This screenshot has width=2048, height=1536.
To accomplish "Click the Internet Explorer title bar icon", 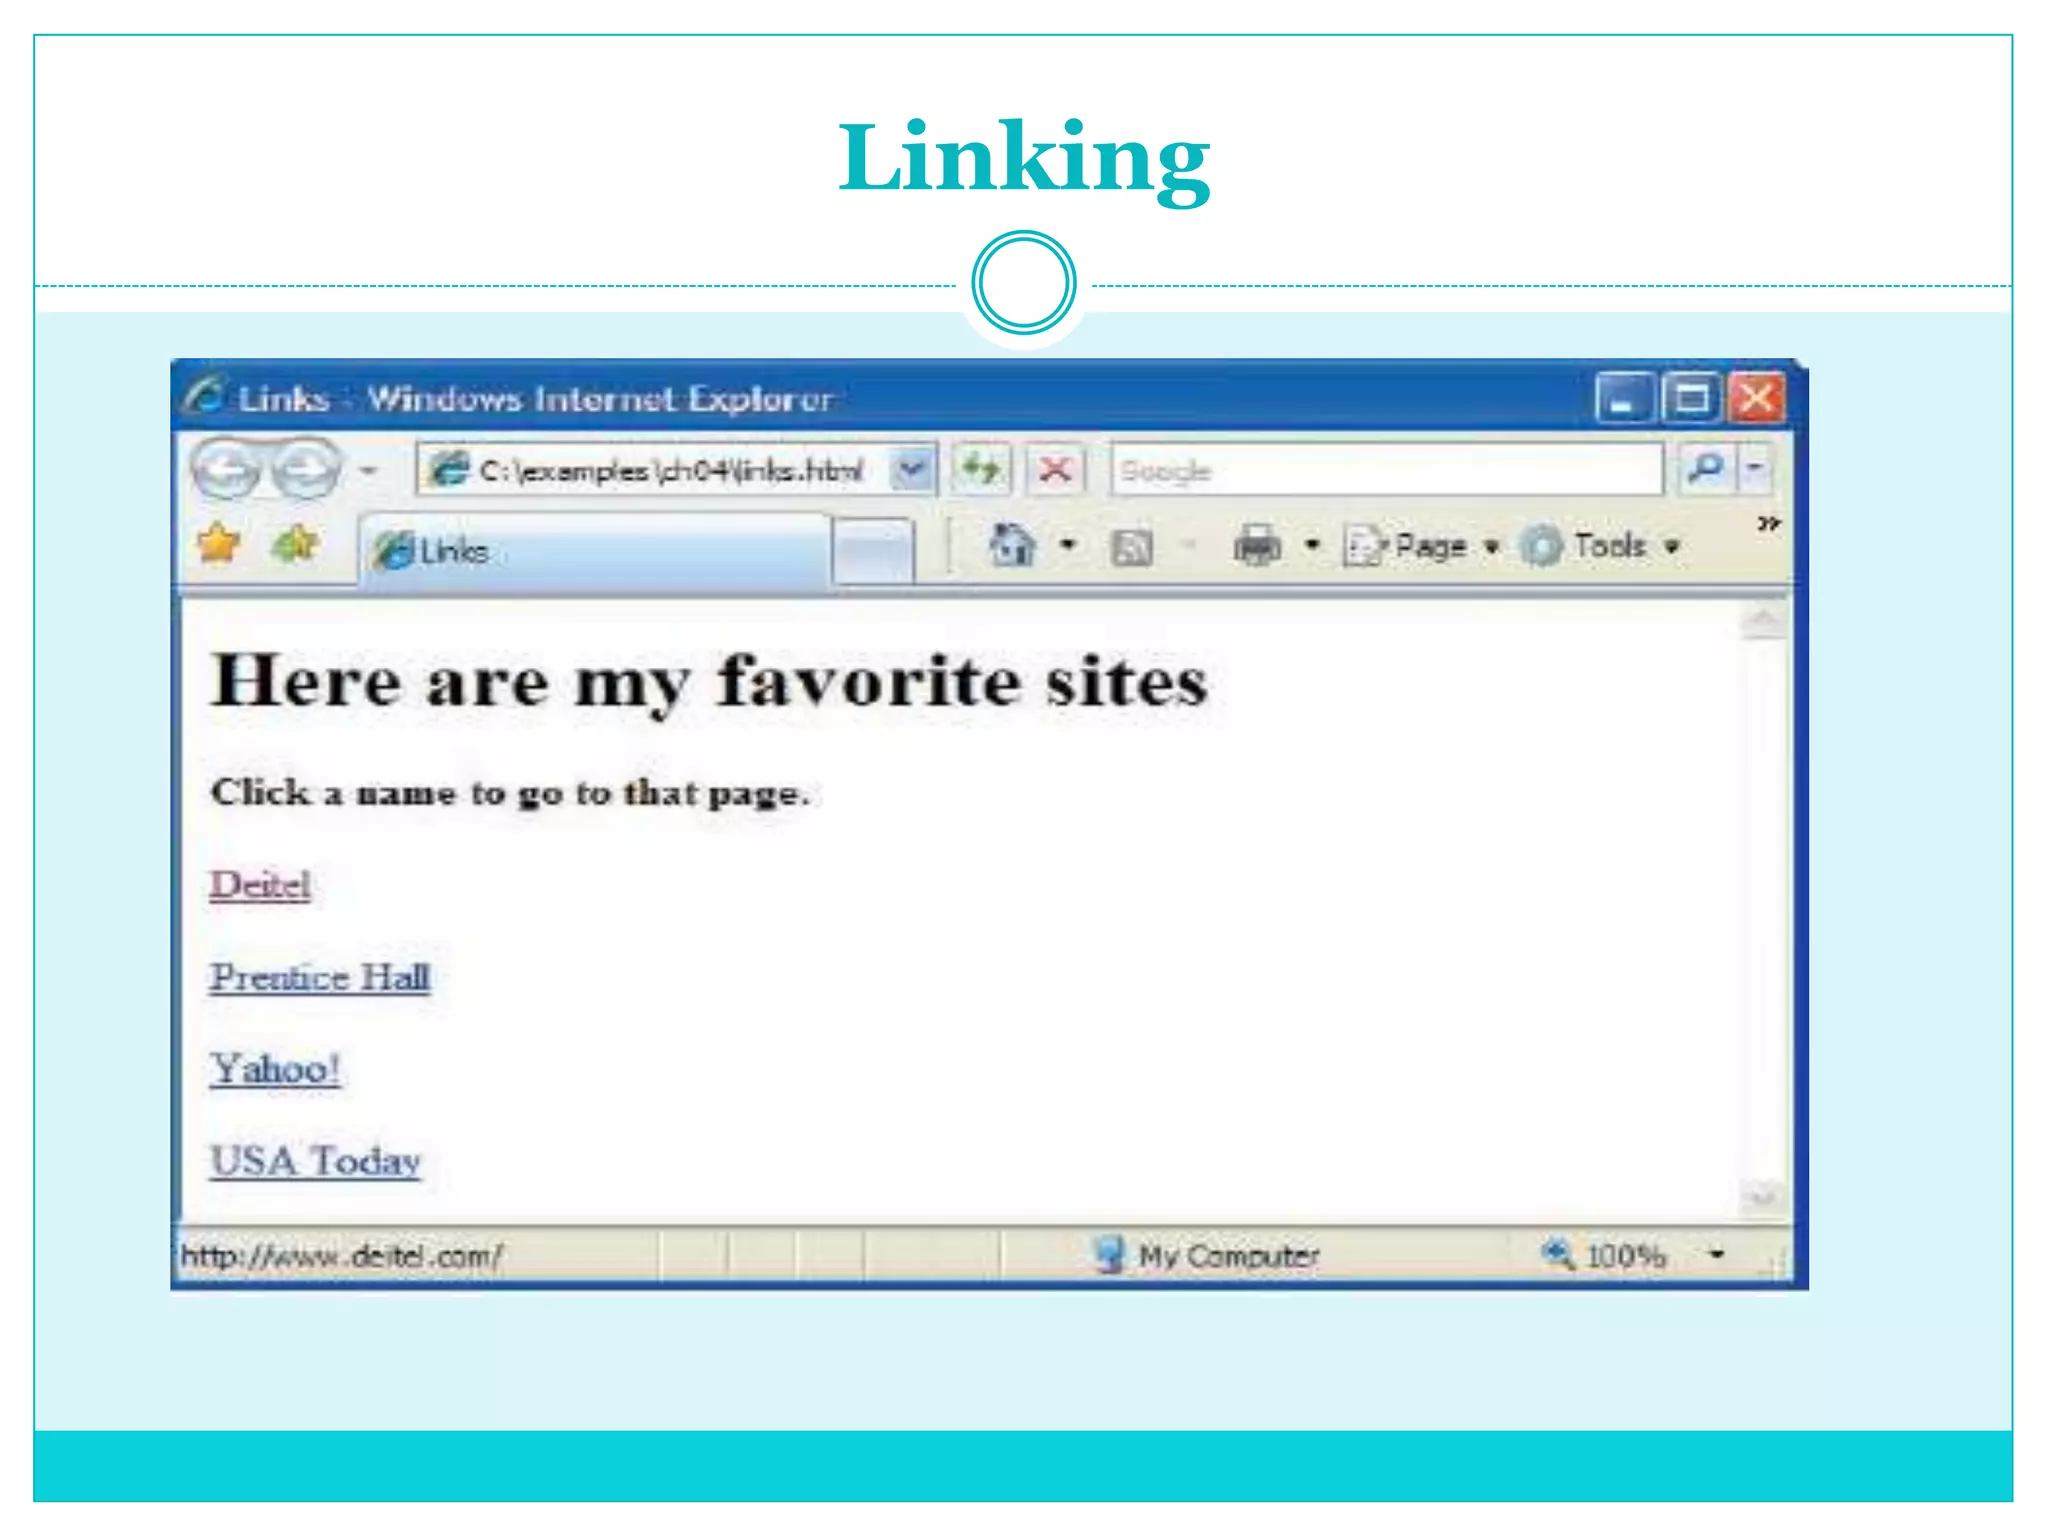I will coord(204,396).
